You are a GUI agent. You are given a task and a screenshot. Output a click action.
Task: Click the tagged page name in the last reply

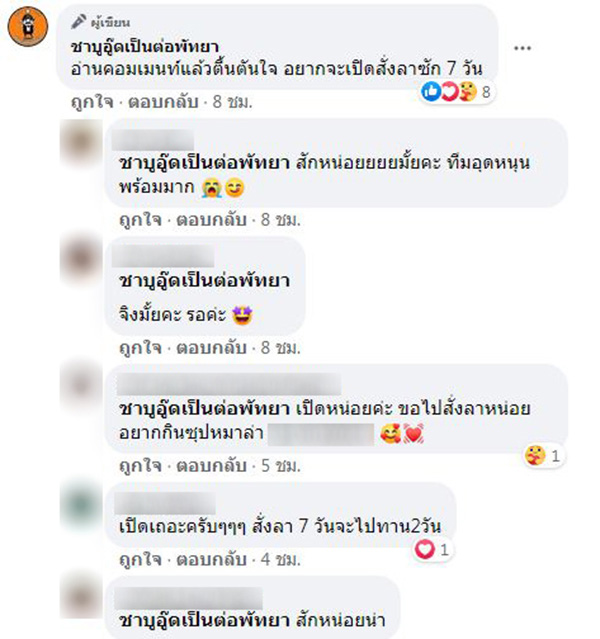(204, 620)
